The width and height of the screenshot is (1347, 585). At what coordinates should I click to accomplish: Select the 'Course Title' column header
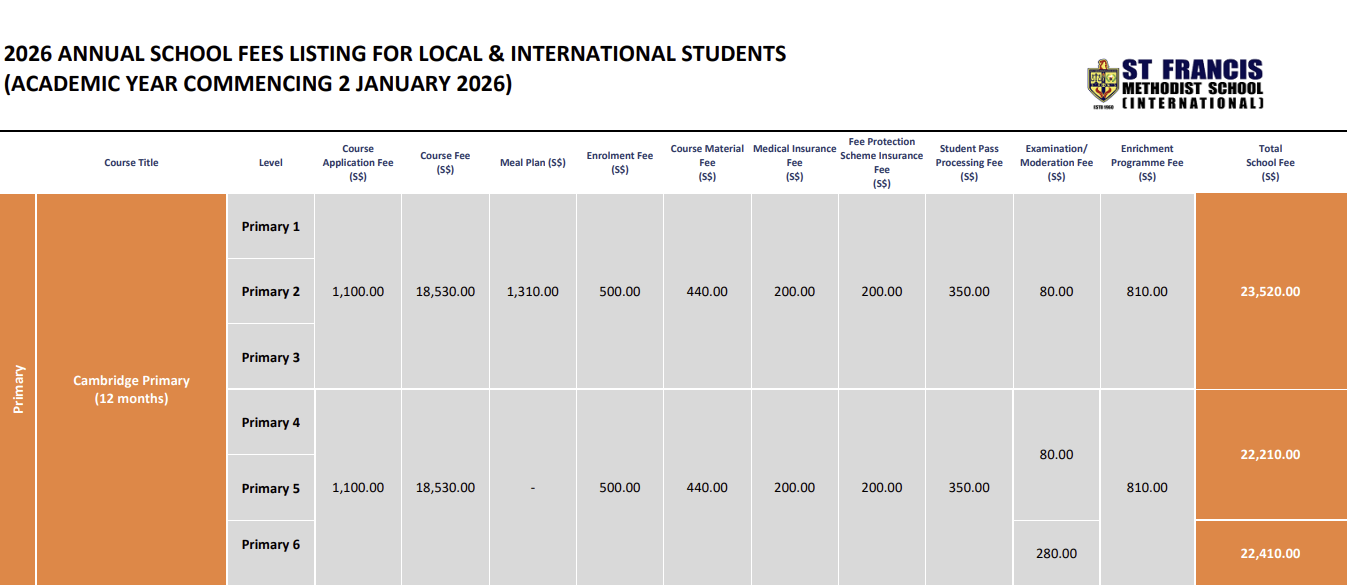click(131, 163)
